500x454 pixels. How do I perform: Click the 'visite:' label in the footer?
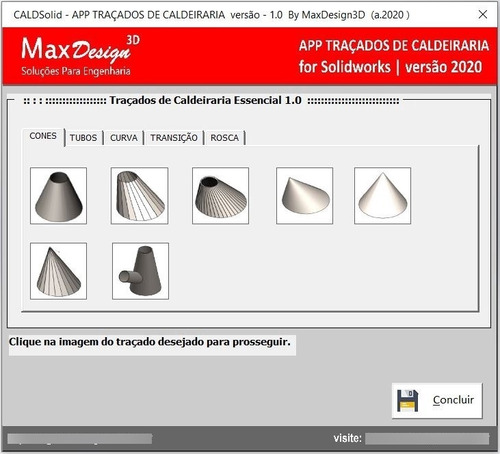347,438
